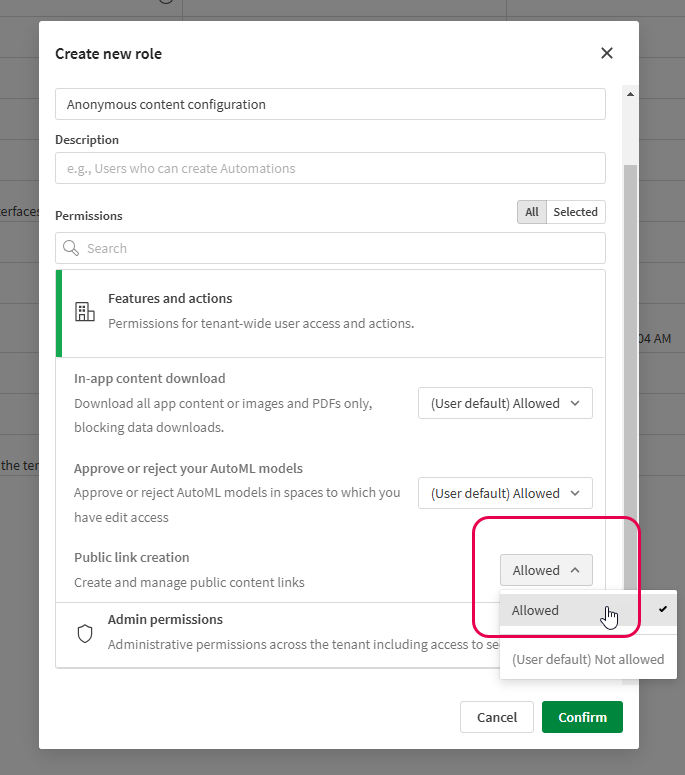685x775 pixels.
Task: Click the role name input field
Action: coord(330,104)
